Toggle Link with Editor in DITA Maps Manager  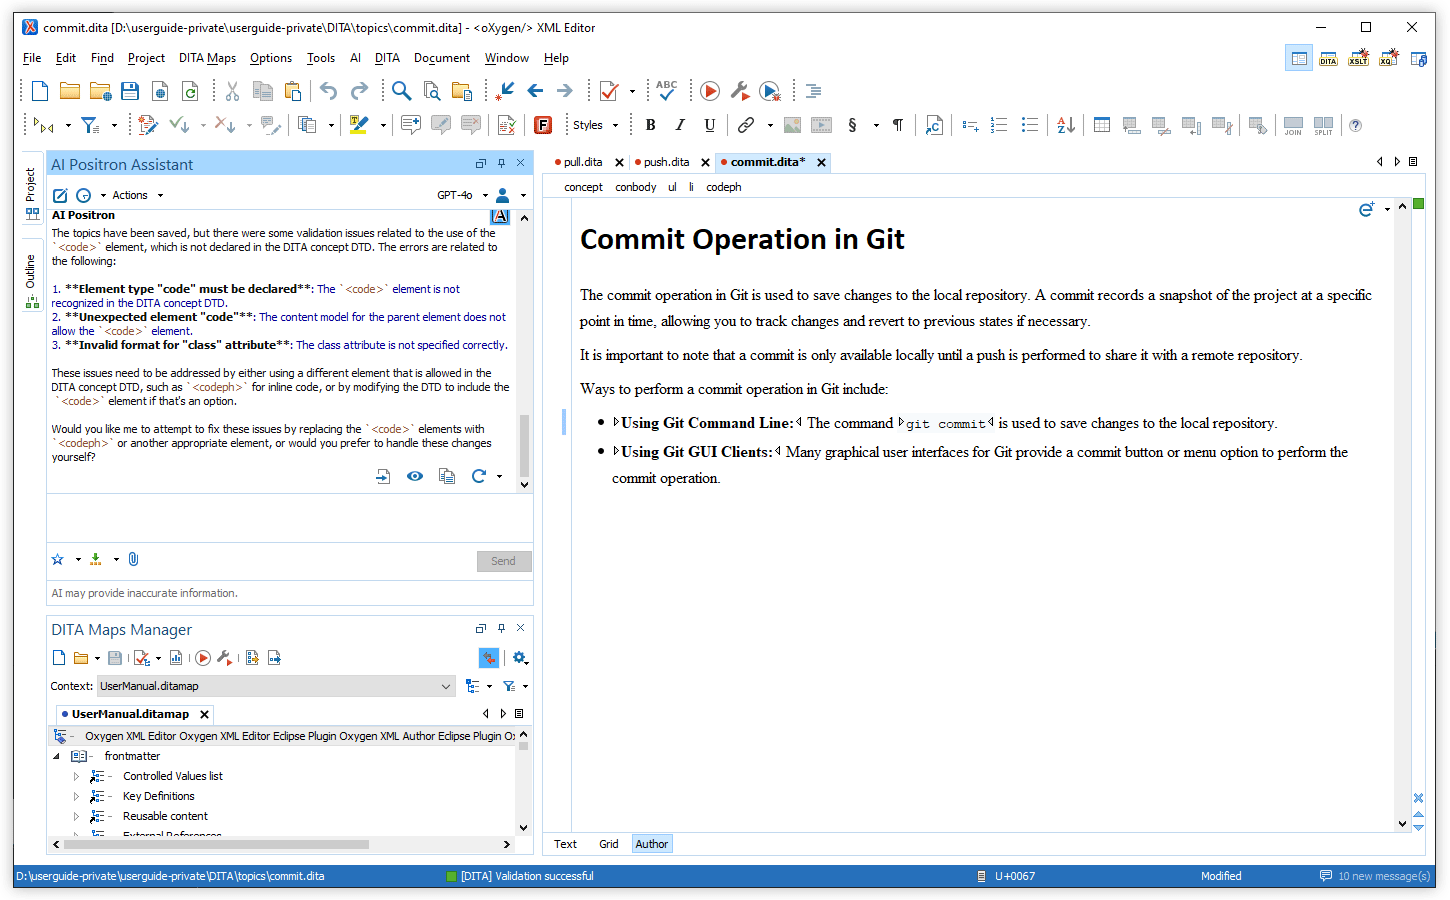coord(489,657)
